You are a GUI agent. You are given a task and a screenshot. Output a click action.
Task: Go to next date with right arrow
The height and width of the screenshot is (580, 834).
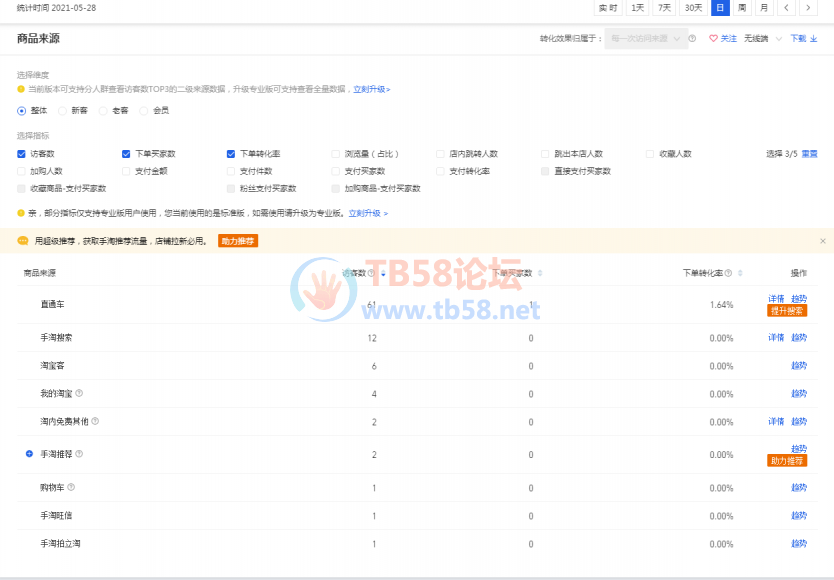coord(809,8)
